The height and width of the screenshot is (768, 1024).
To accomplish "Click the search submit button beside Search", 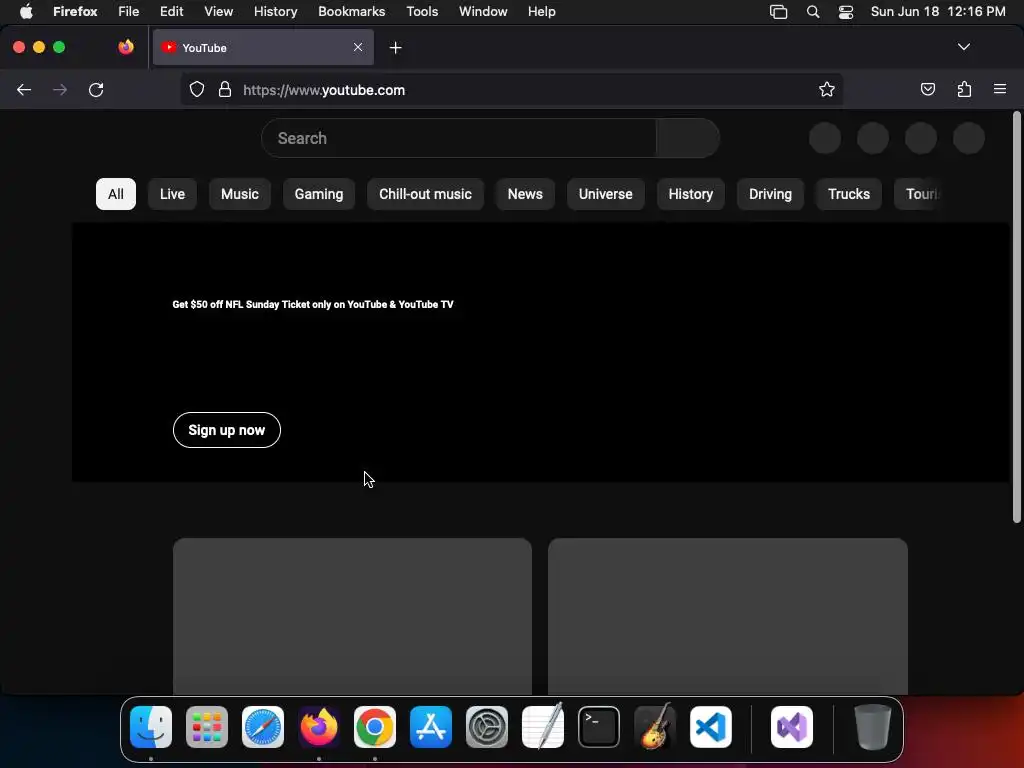I will coord(688,138).
